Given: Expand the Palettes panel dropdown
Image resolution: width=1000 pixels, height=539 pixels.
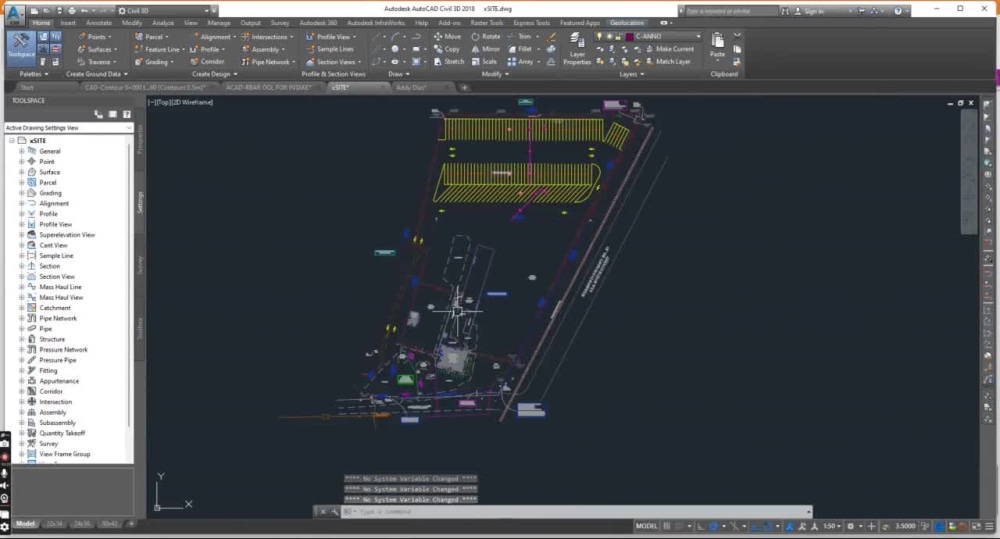Looking at the screenshot, I should (33, 74).
